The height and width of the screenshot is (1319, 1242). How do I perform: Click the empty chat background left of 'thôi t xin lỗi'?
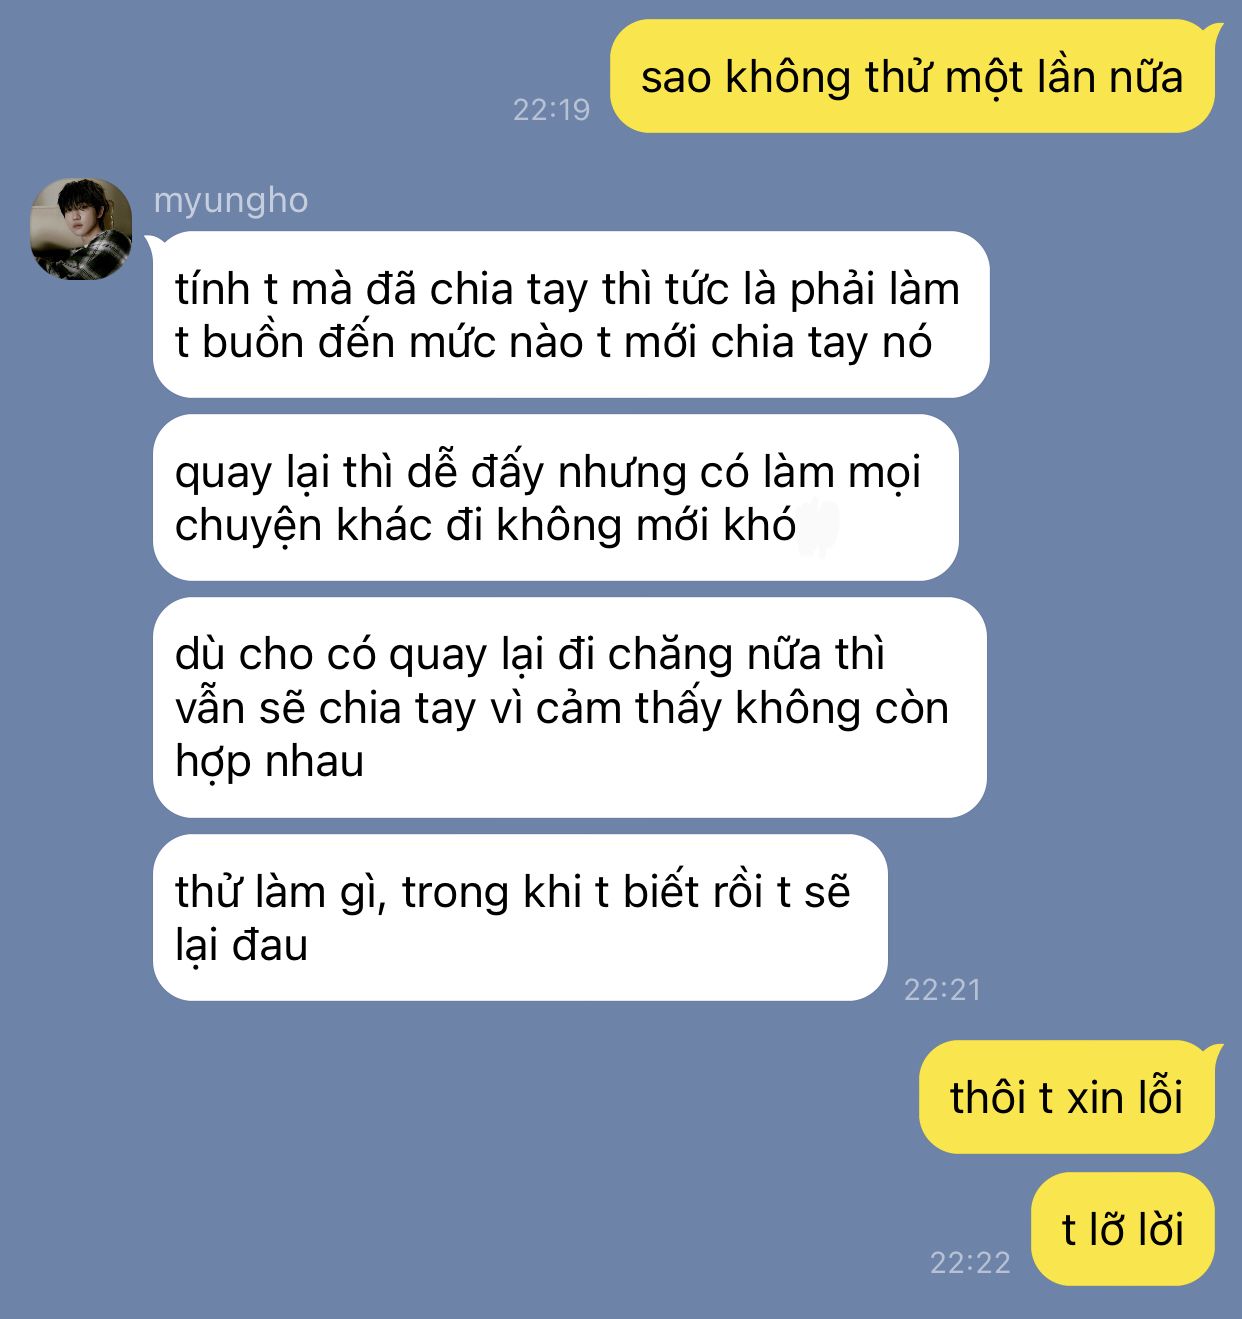(x=500, y=1097)
